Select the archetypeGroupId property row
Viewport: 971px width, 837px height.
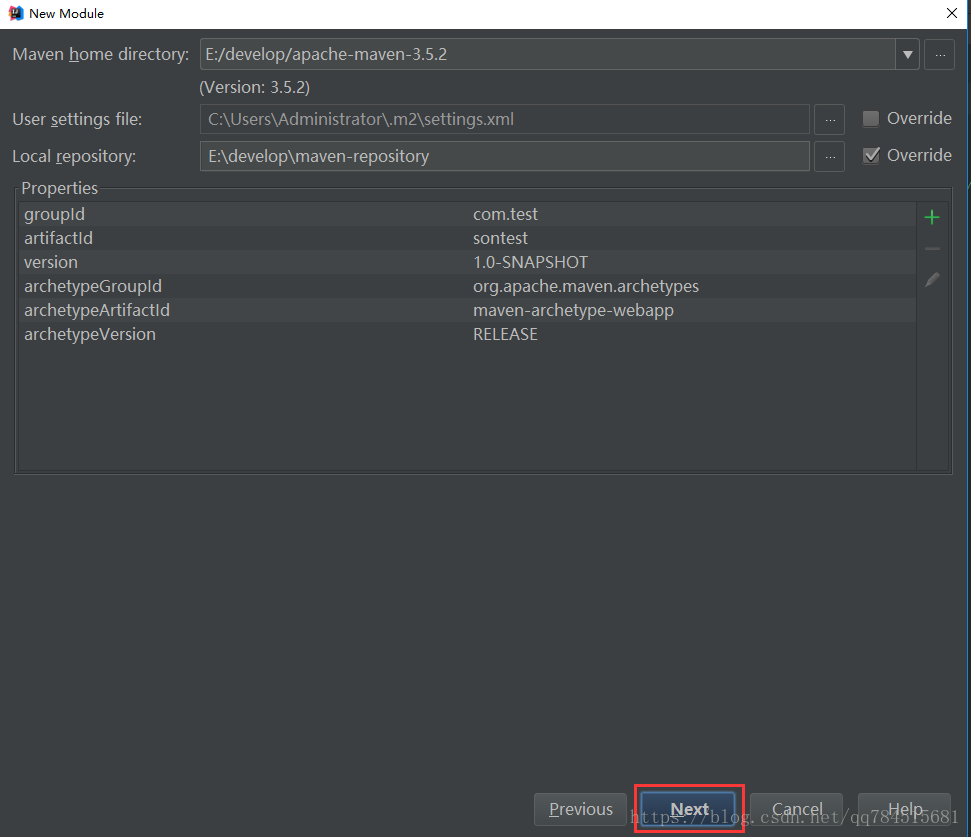[468, 287]
